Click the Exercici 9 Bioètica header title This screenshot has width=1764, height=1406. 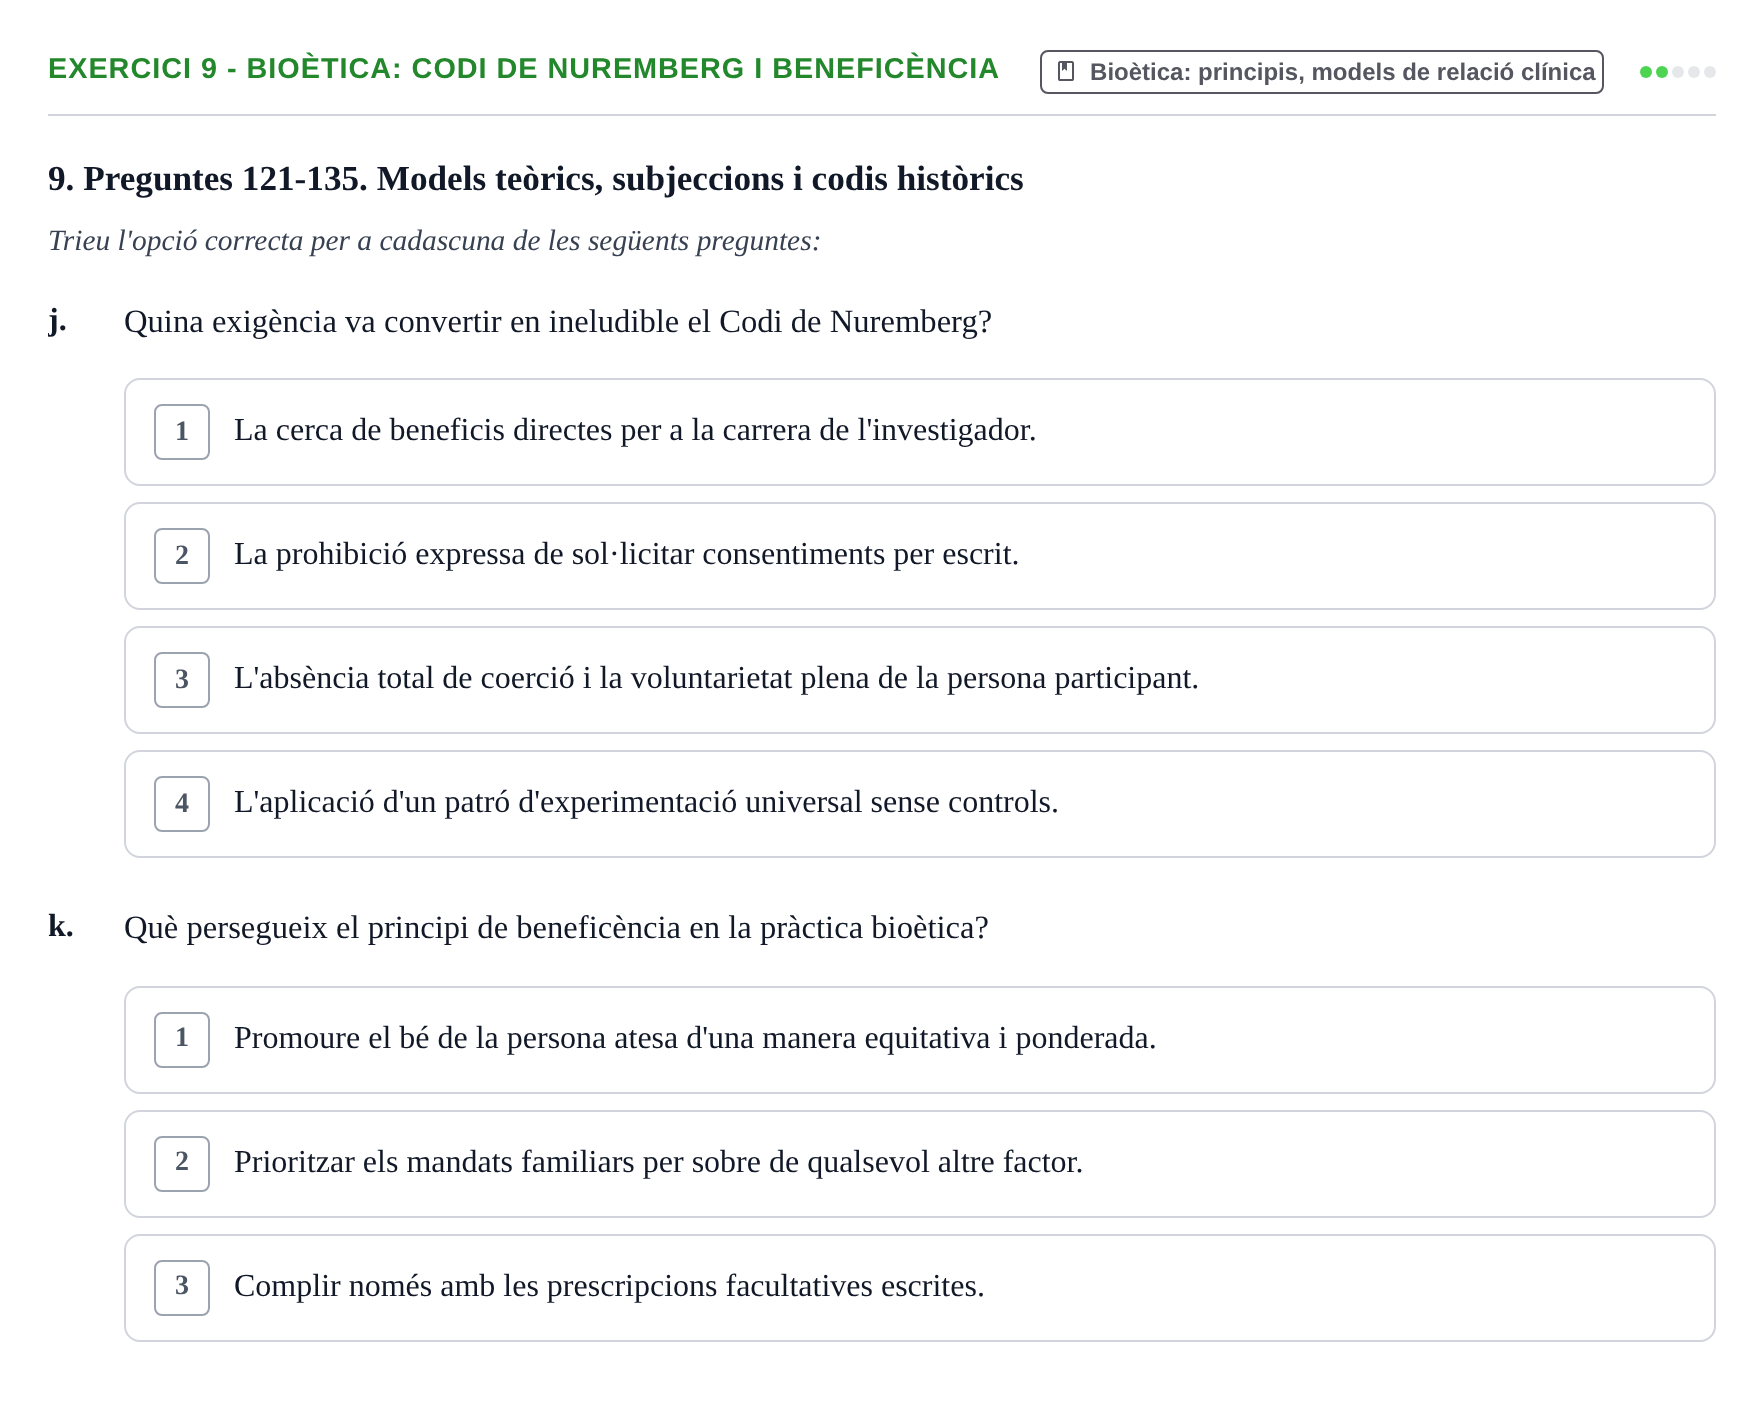[523, 69]
